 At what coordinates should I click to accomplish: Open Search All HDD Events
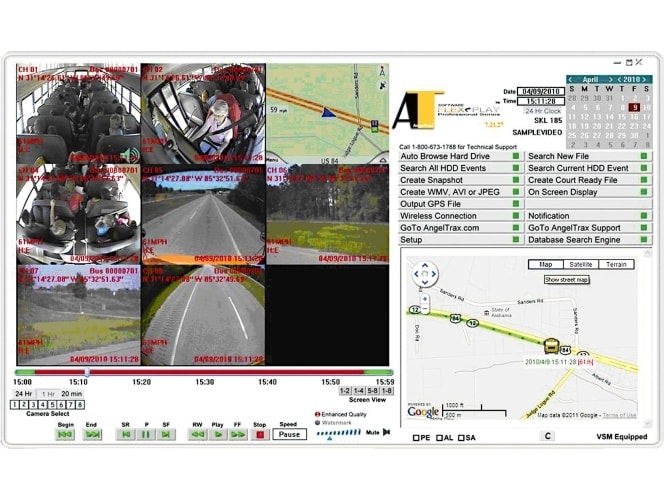(461, 168)
